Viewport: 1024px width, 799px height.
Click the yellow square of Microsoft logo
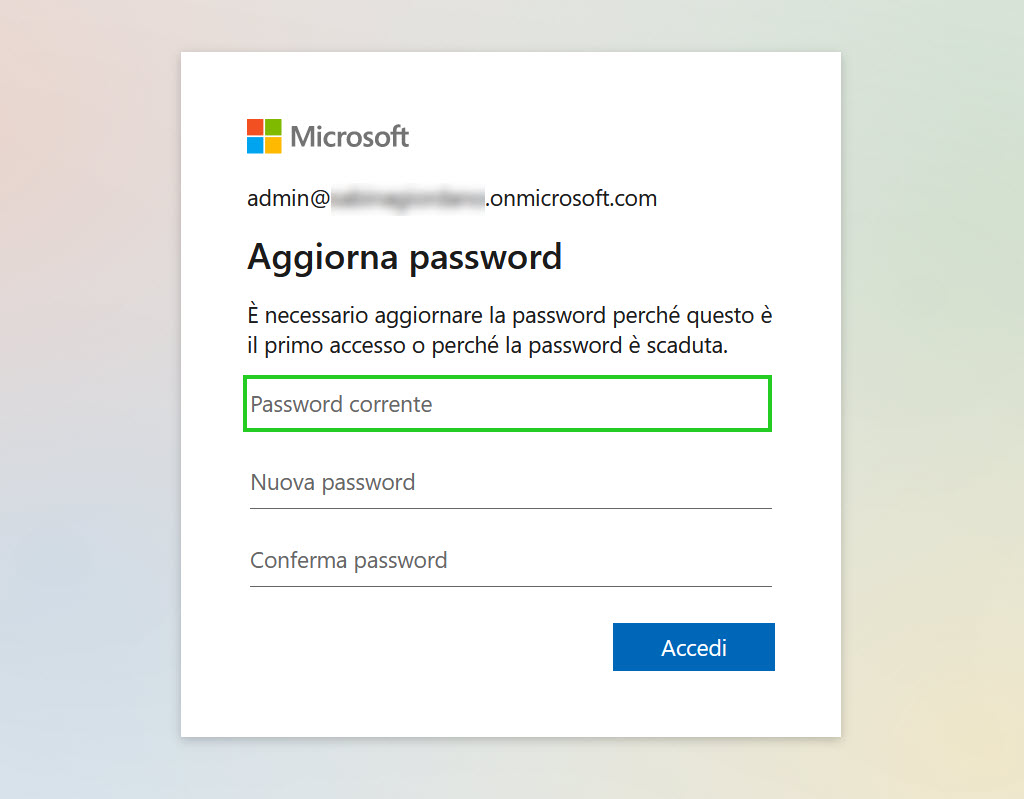coord(273,145)
